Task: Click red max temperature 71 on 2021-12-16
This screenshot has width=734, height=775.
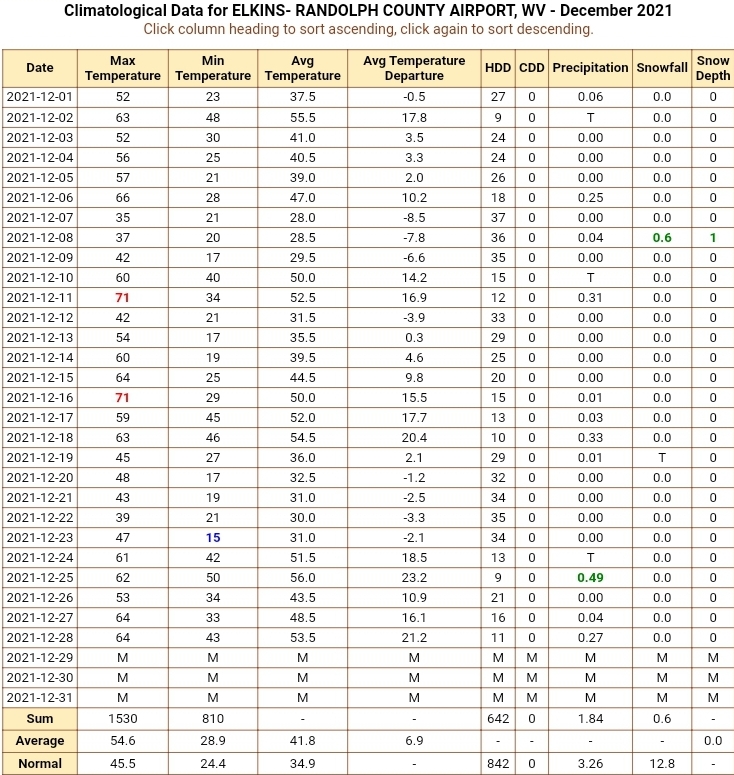Action: (123, 397)
